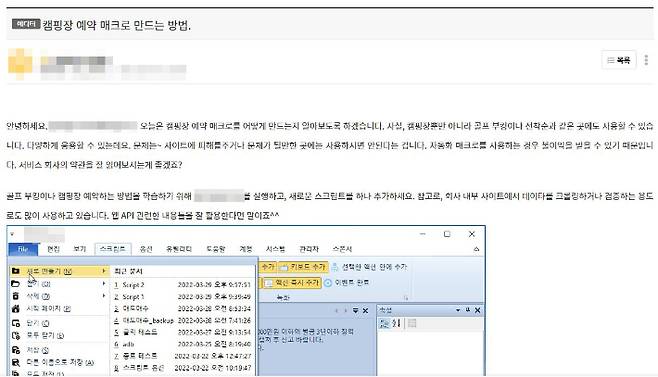Click the 추가 button left of 키보드 추가
This screenshot has height=377, width=658.
click(268, 267)
